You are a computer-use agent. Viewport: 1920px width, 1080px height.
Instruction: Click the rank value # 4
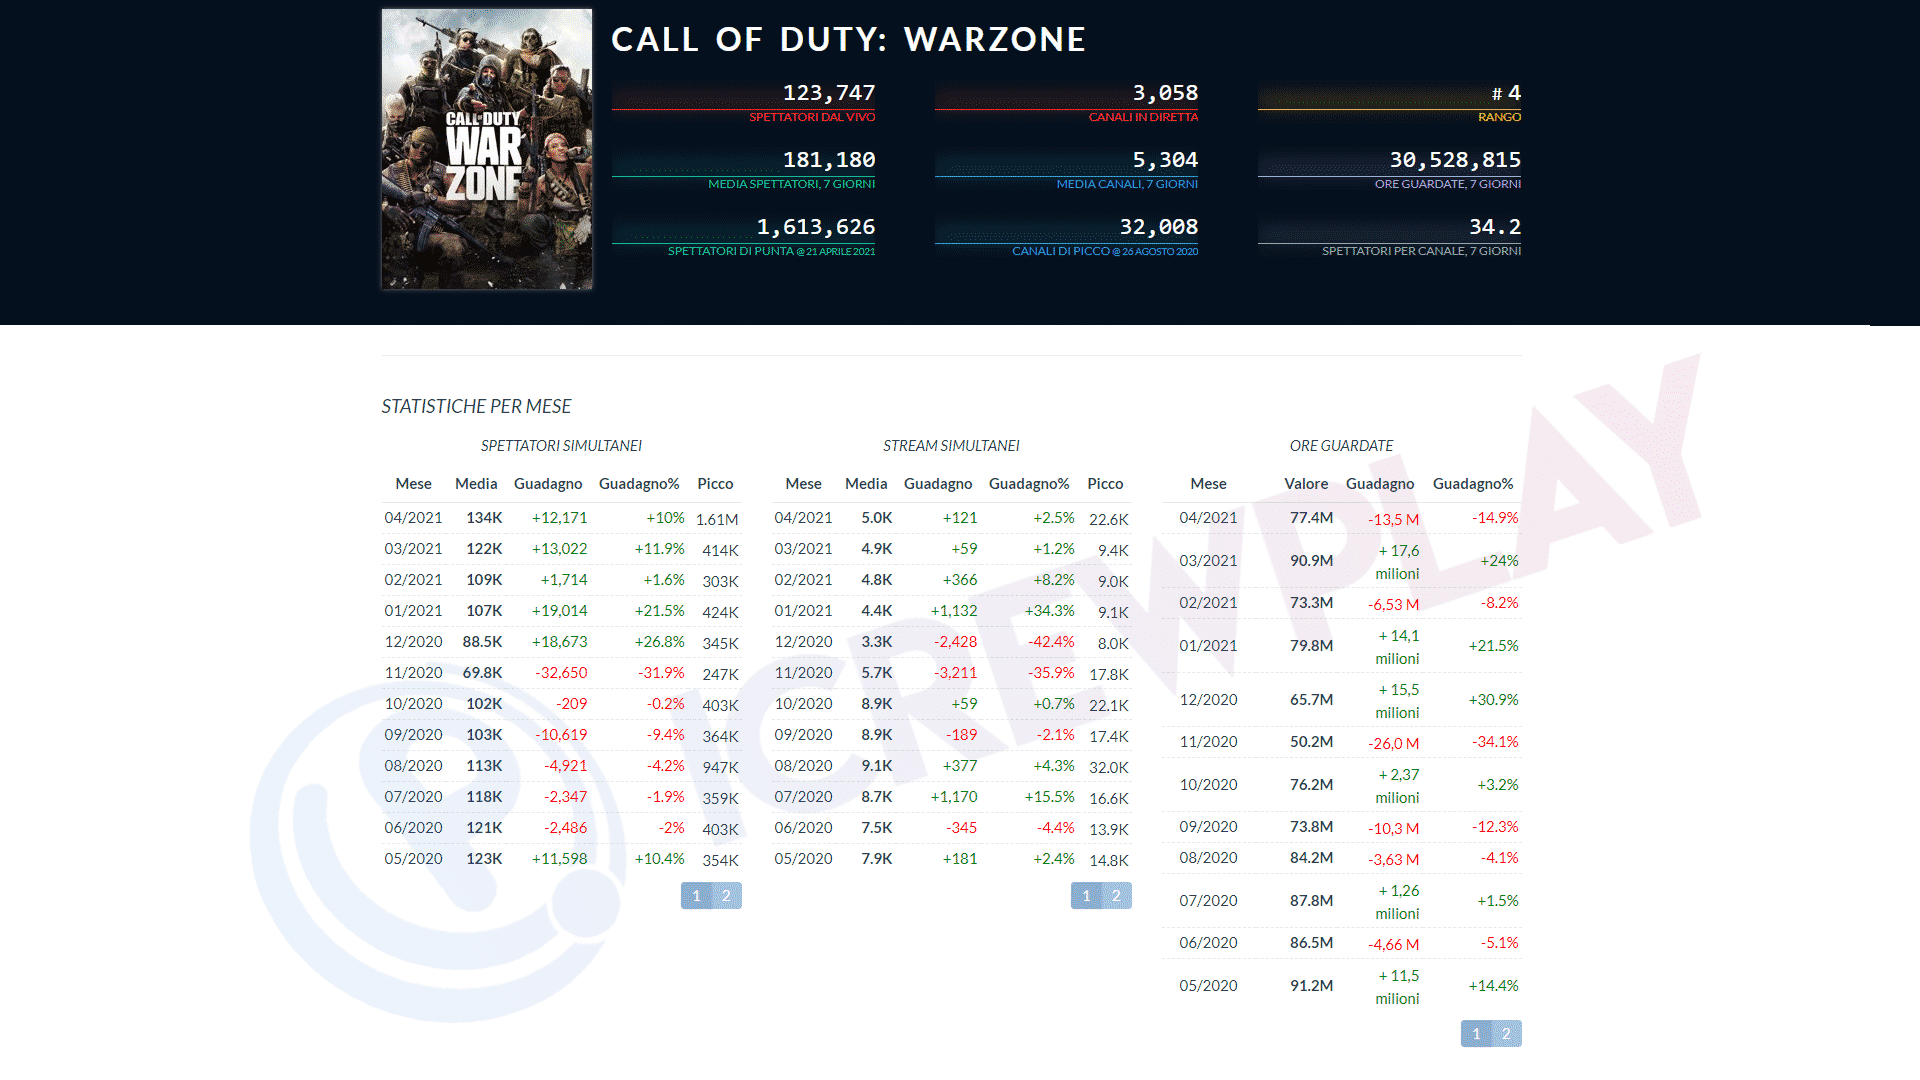tap(1506, 93)
